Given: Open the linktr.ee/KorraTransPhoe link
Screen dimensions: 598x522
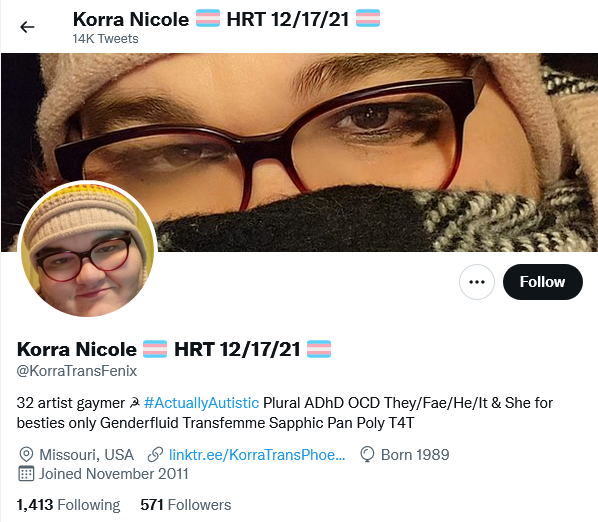Looking at the screenshot, I should pyautogui.click(x=257, y=455).
